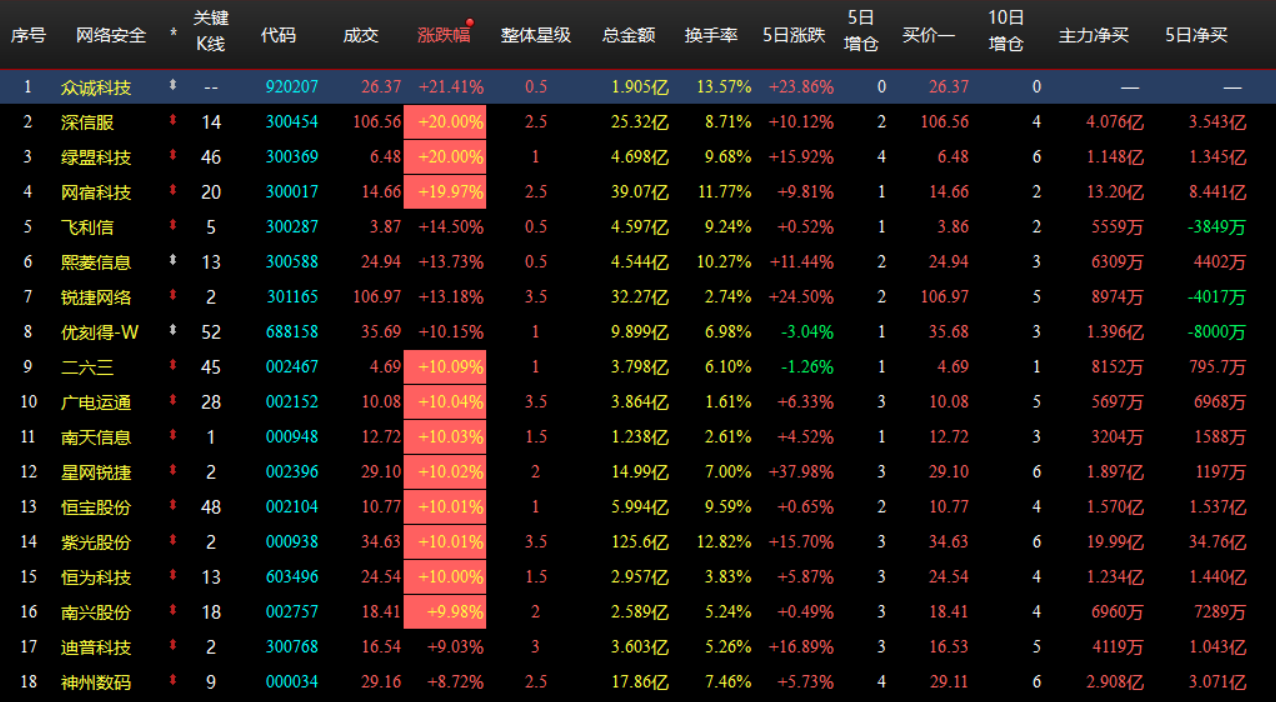Click the red marker icon beside 迪普科技
Viewport: 1276px width, 702px height.
(173, 646)
